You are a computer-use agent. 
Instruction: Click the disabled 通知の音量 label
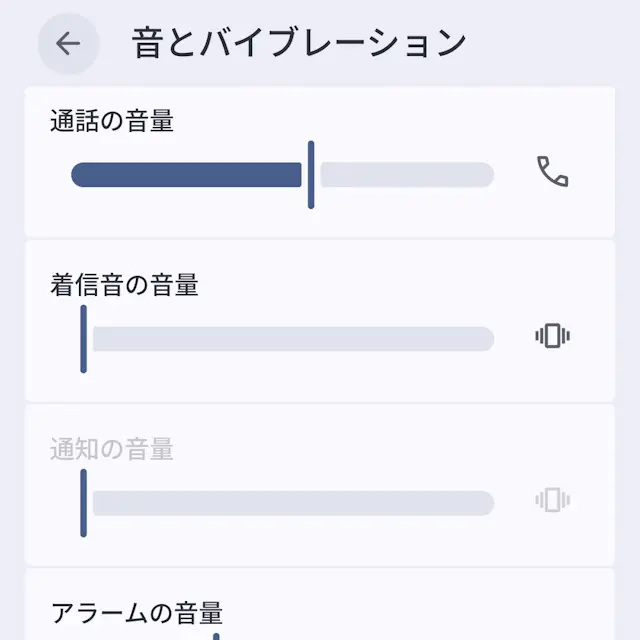point(112,450)
